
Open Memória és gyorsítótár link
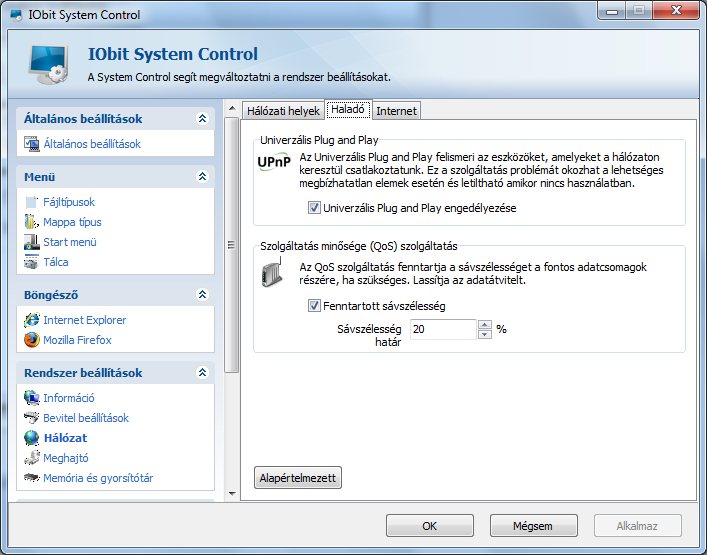tap(98, 478)
